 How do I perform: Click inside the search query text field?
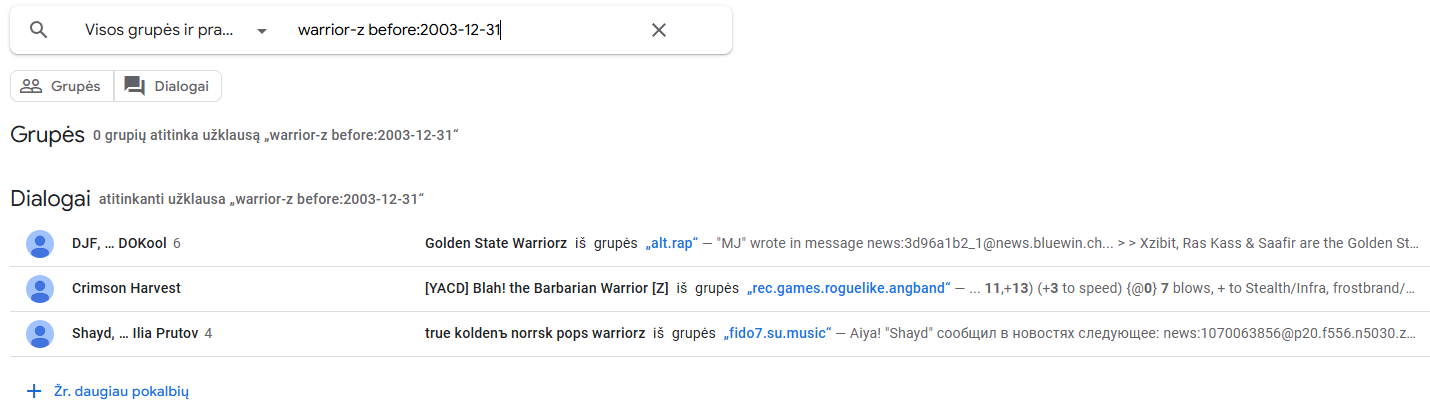(x=460, y=30)
